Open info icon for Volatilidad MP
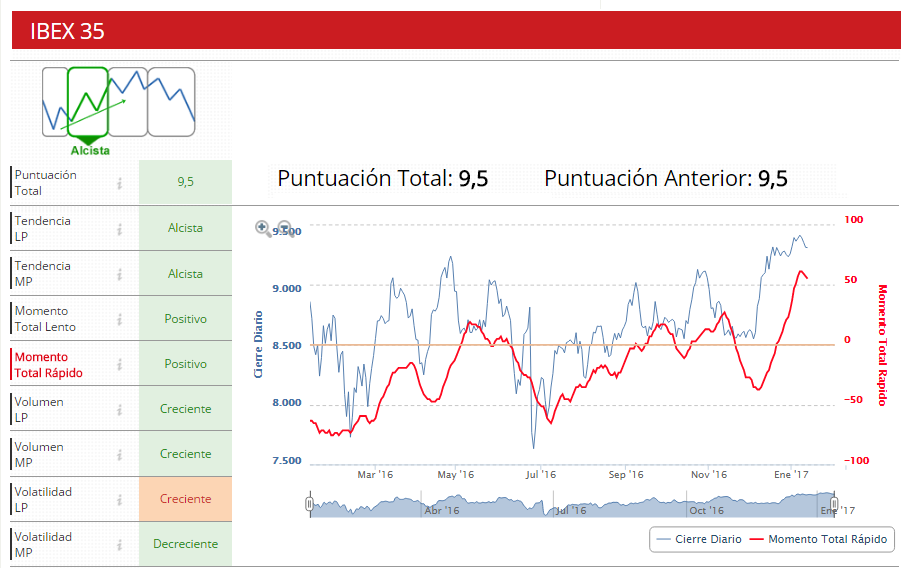 coord(120,544)
